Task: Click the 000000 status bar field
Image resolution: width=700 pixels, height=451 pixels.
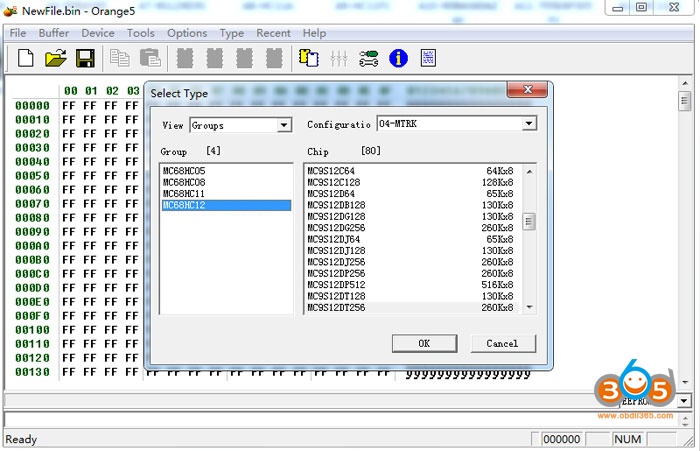Action: point(562,439)
